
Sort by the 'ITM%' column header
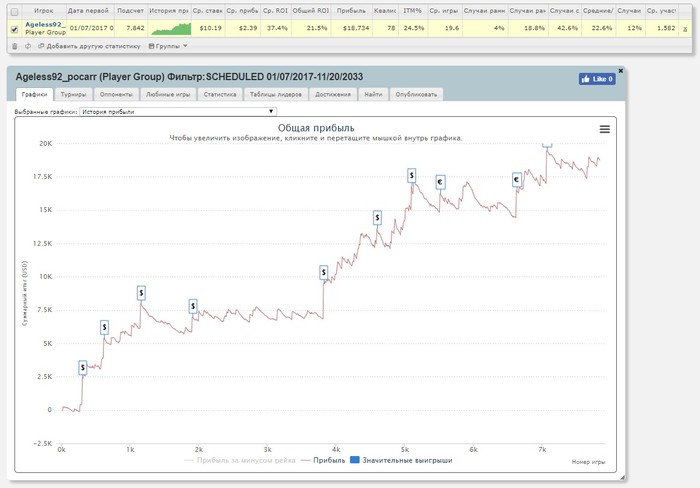[x=412, y=11]
